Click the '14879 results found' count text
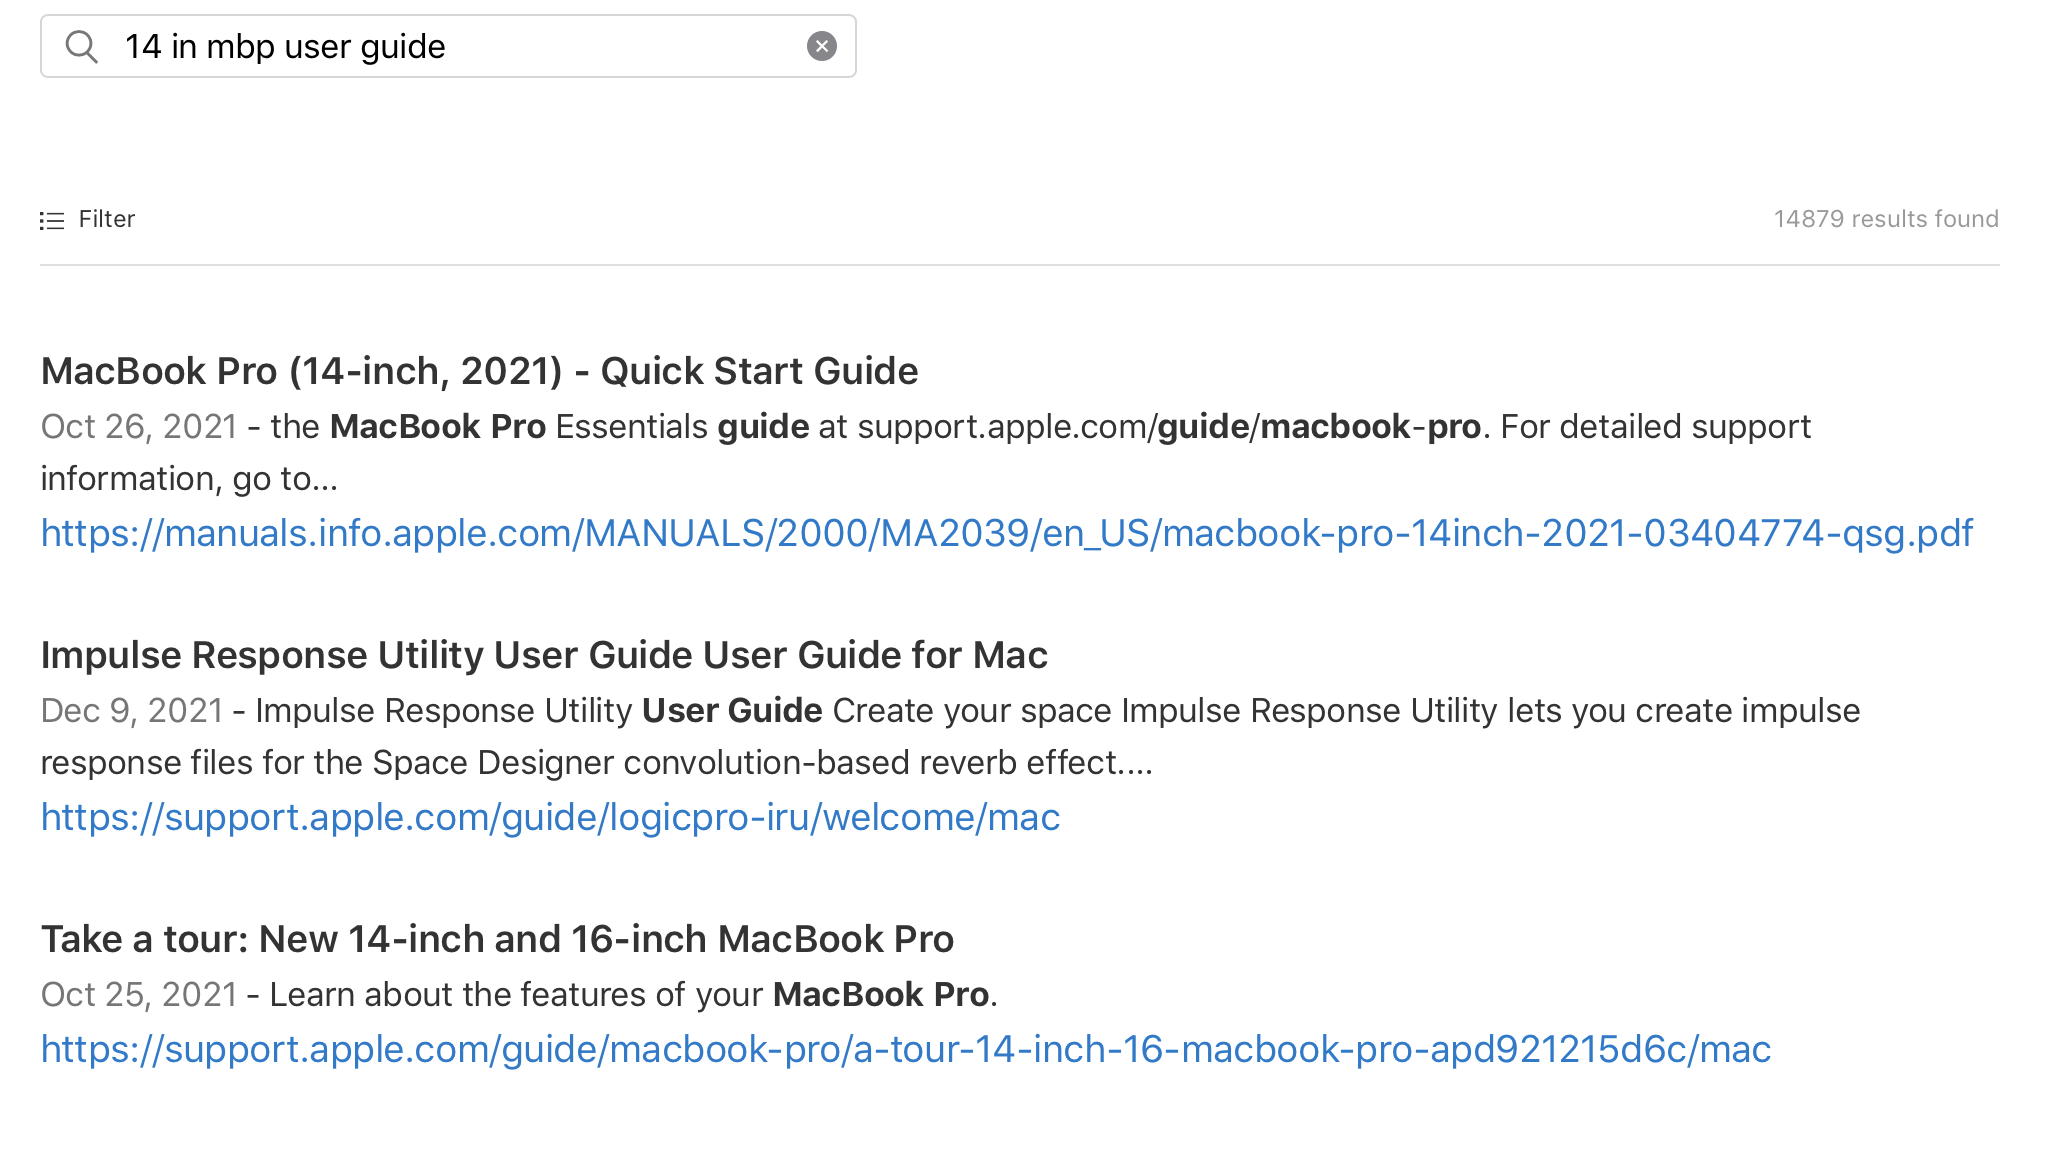This screenshot has height=1154, width=2054. click(1885, 219)
